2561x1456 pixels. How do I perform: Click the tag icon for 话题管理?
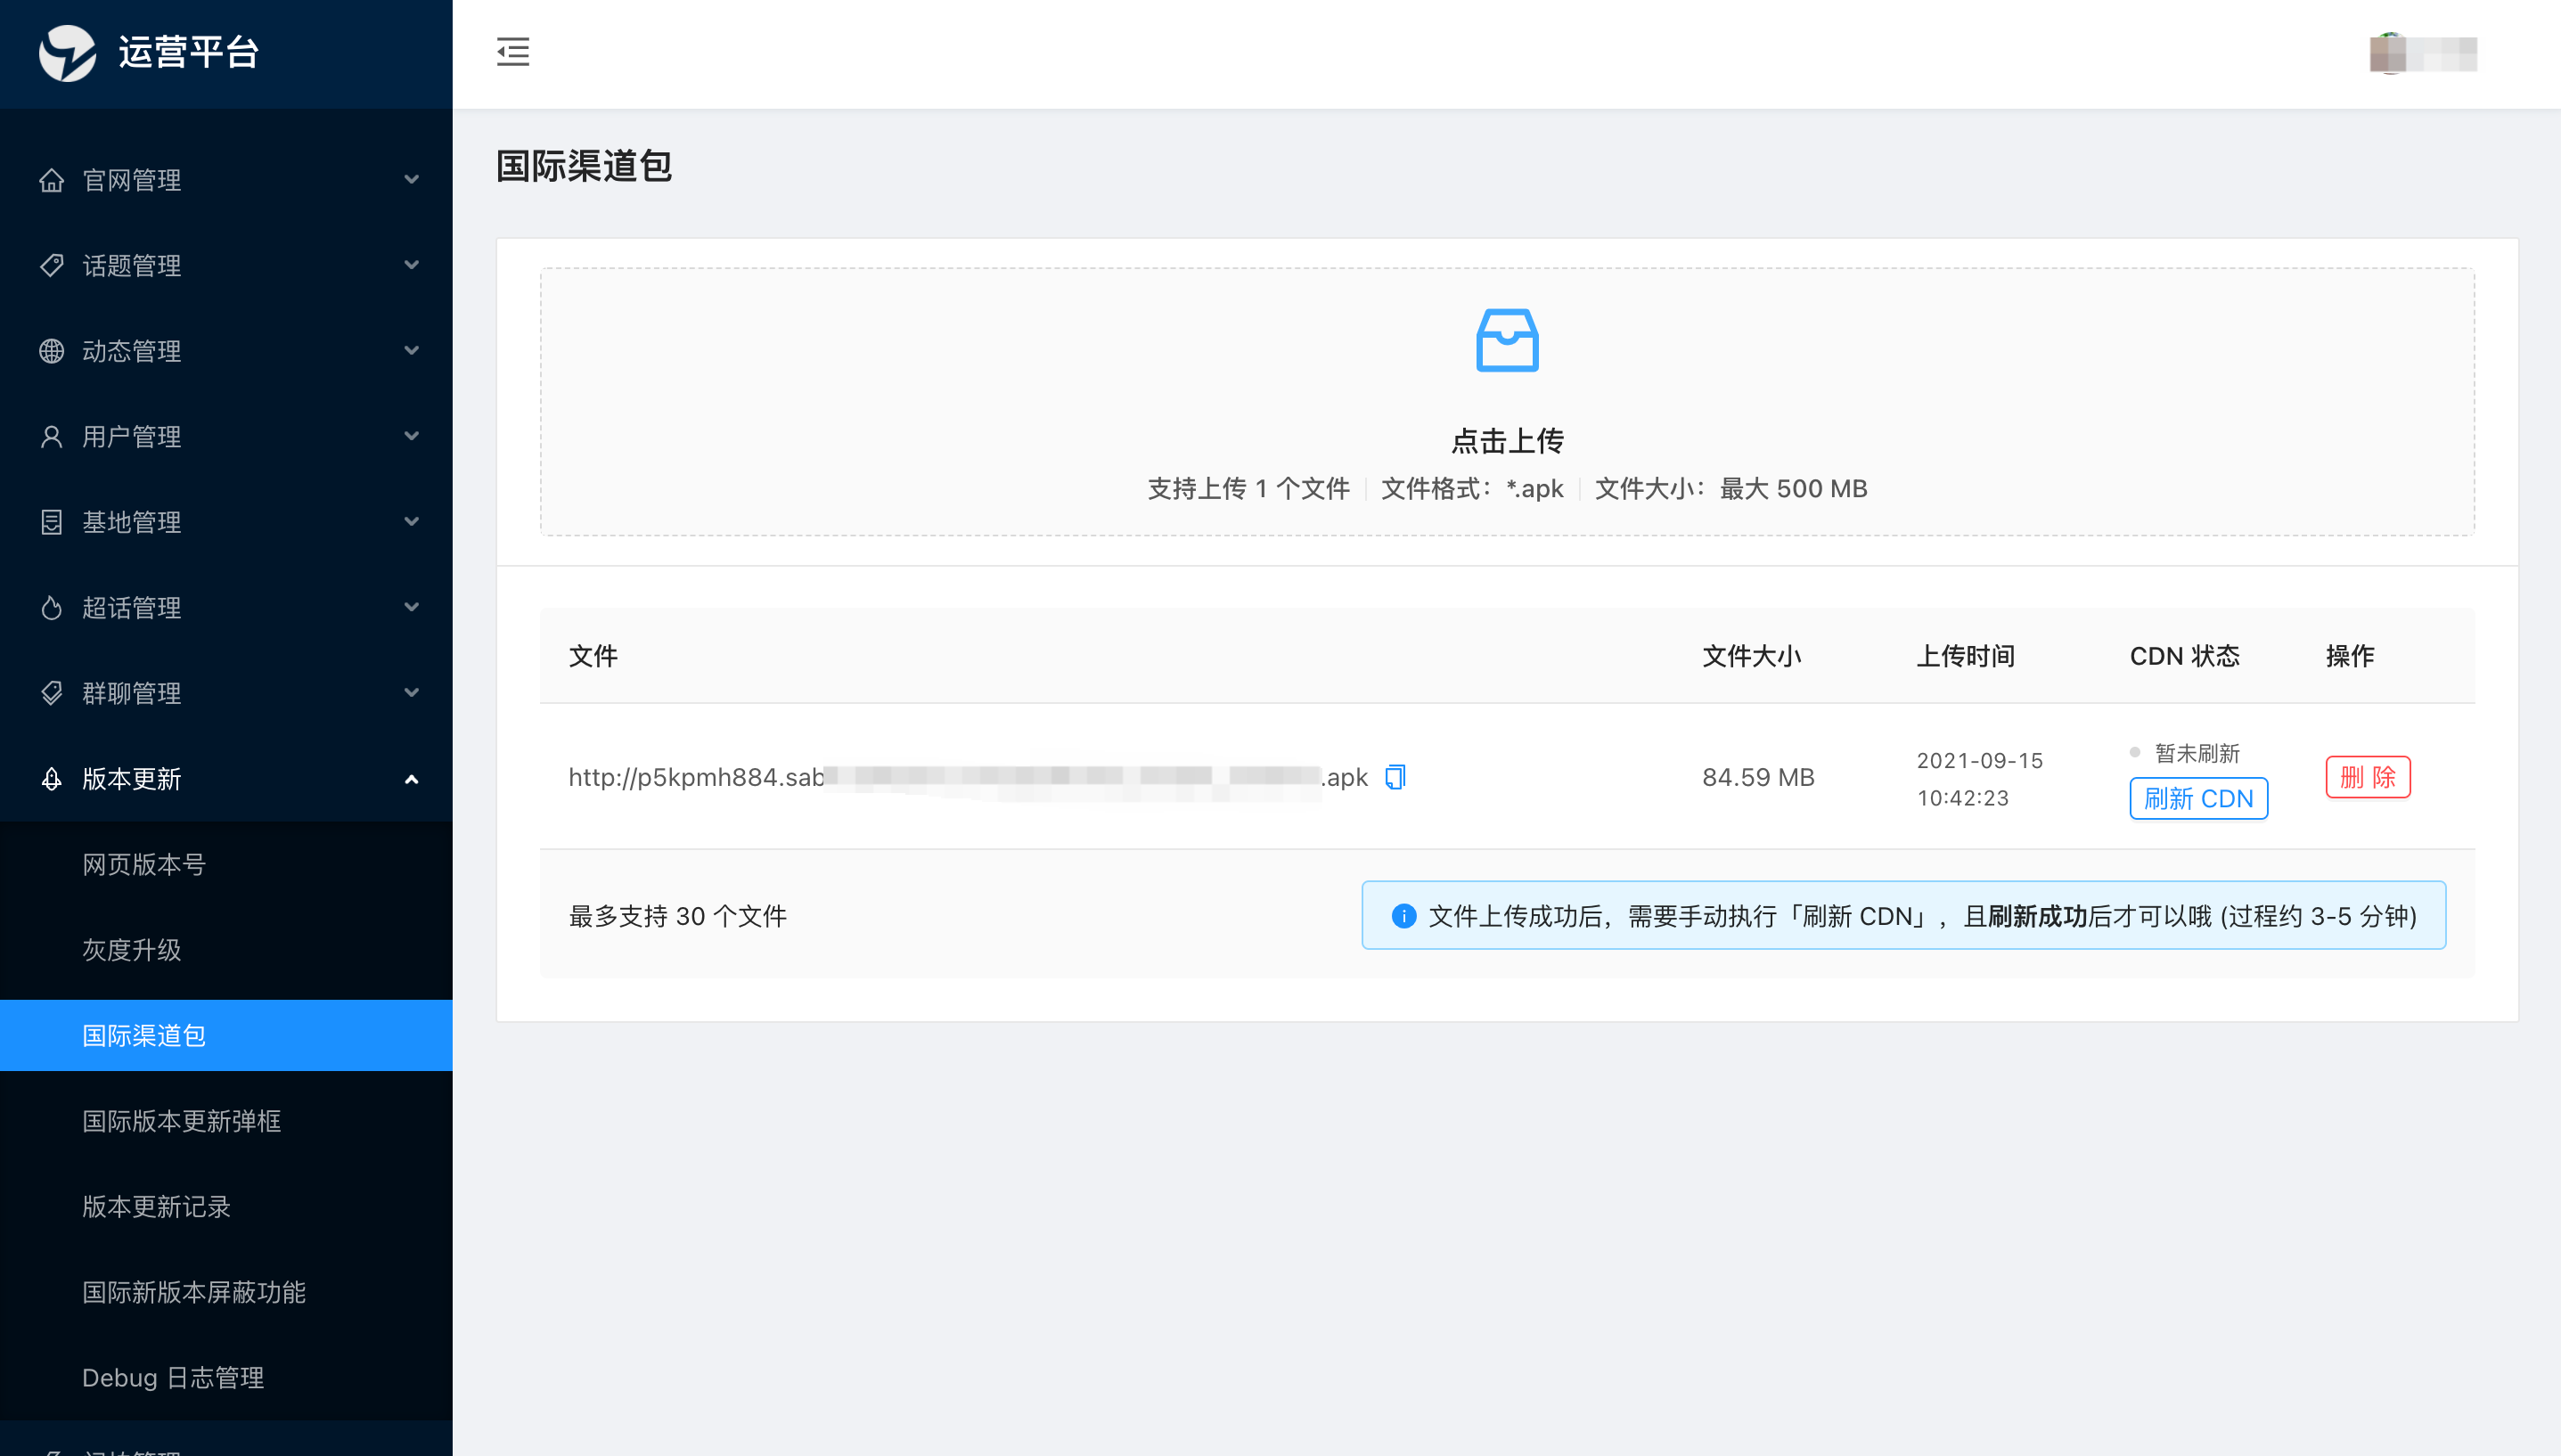[x=52, y=266]
